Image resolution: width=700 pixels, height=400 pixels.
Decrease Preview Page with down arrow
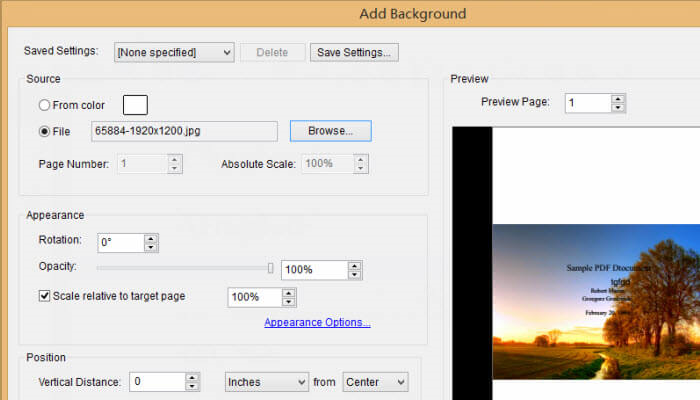point(618,108)
